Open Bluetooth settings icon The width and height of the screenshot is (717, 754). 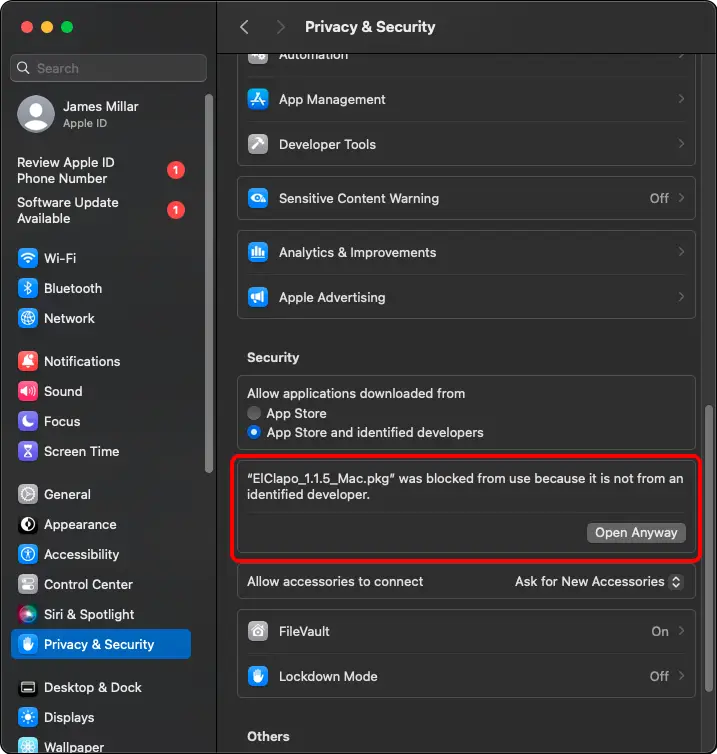coord(28,288)
